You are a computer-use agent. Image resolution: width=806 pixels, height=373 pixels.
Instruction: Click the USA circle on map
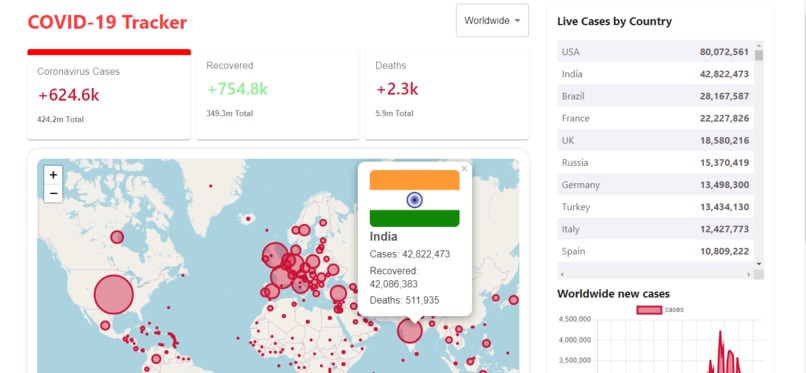pos(114,294)
